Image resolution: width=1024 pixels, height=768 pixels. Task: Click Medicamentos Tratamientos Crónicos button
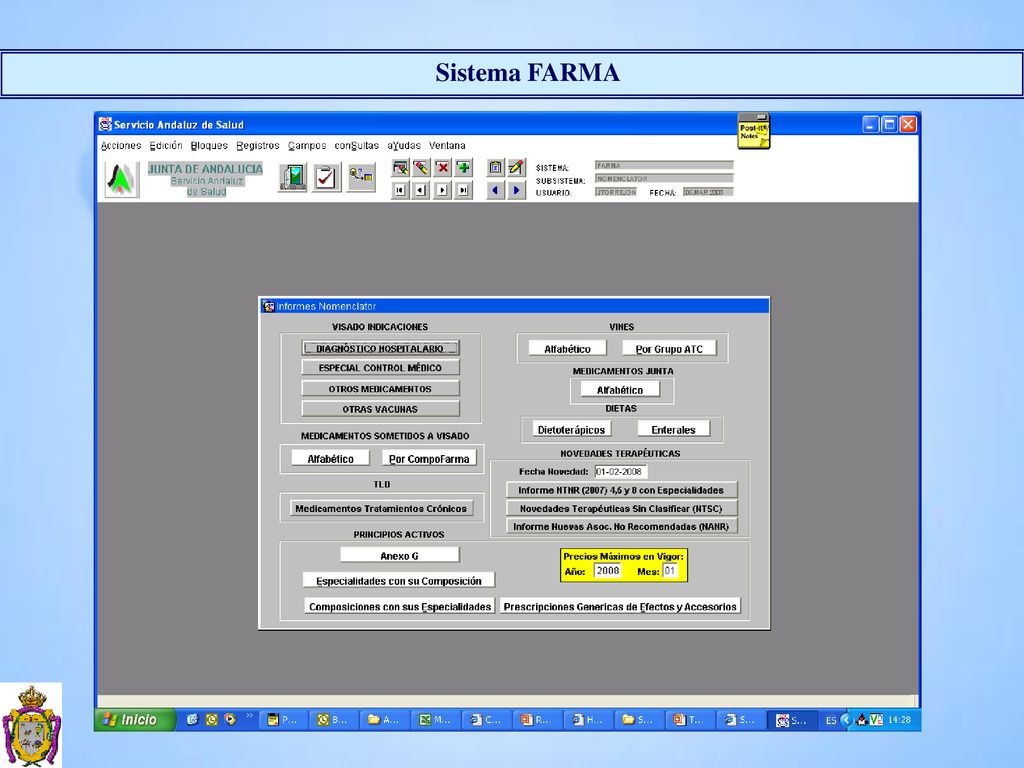[x=381, y=508]
